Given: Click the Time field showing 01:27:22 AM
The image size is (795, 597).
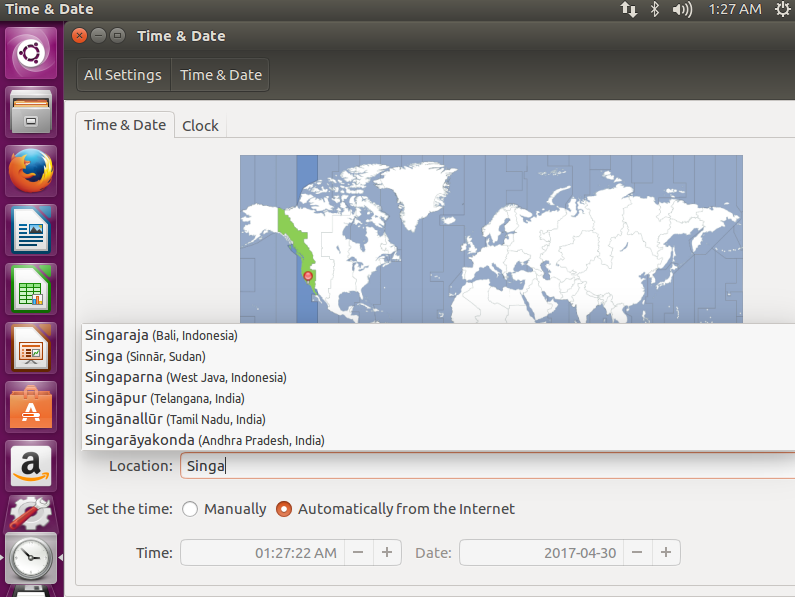Looking at the screenshot, I should coord(263,552).
